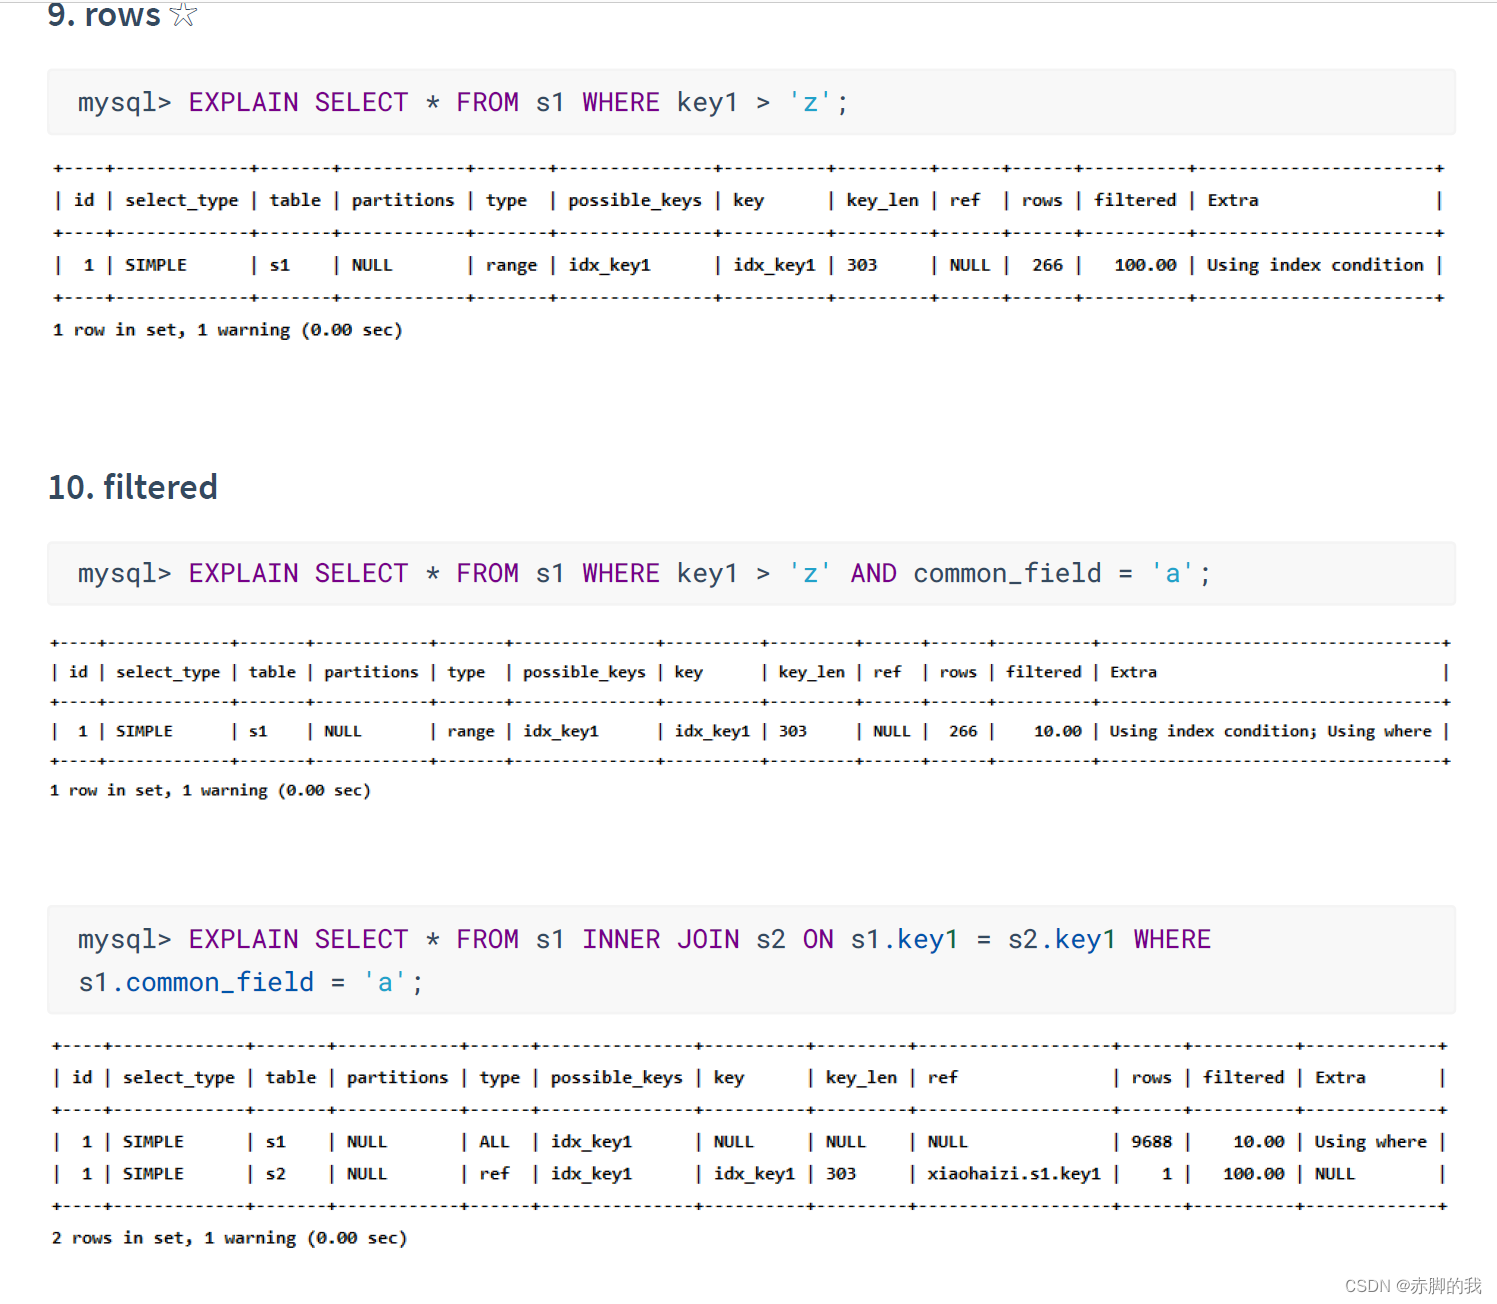The image size is (1497, 1304).
Task: Click the '9. rows' section heading
Action: coord(104,15)
